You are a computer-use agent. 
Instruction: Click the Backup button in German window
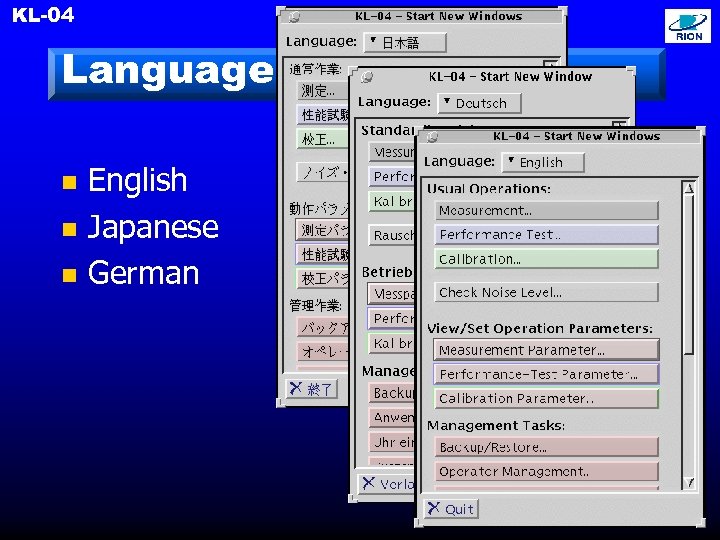pos(392,393)
